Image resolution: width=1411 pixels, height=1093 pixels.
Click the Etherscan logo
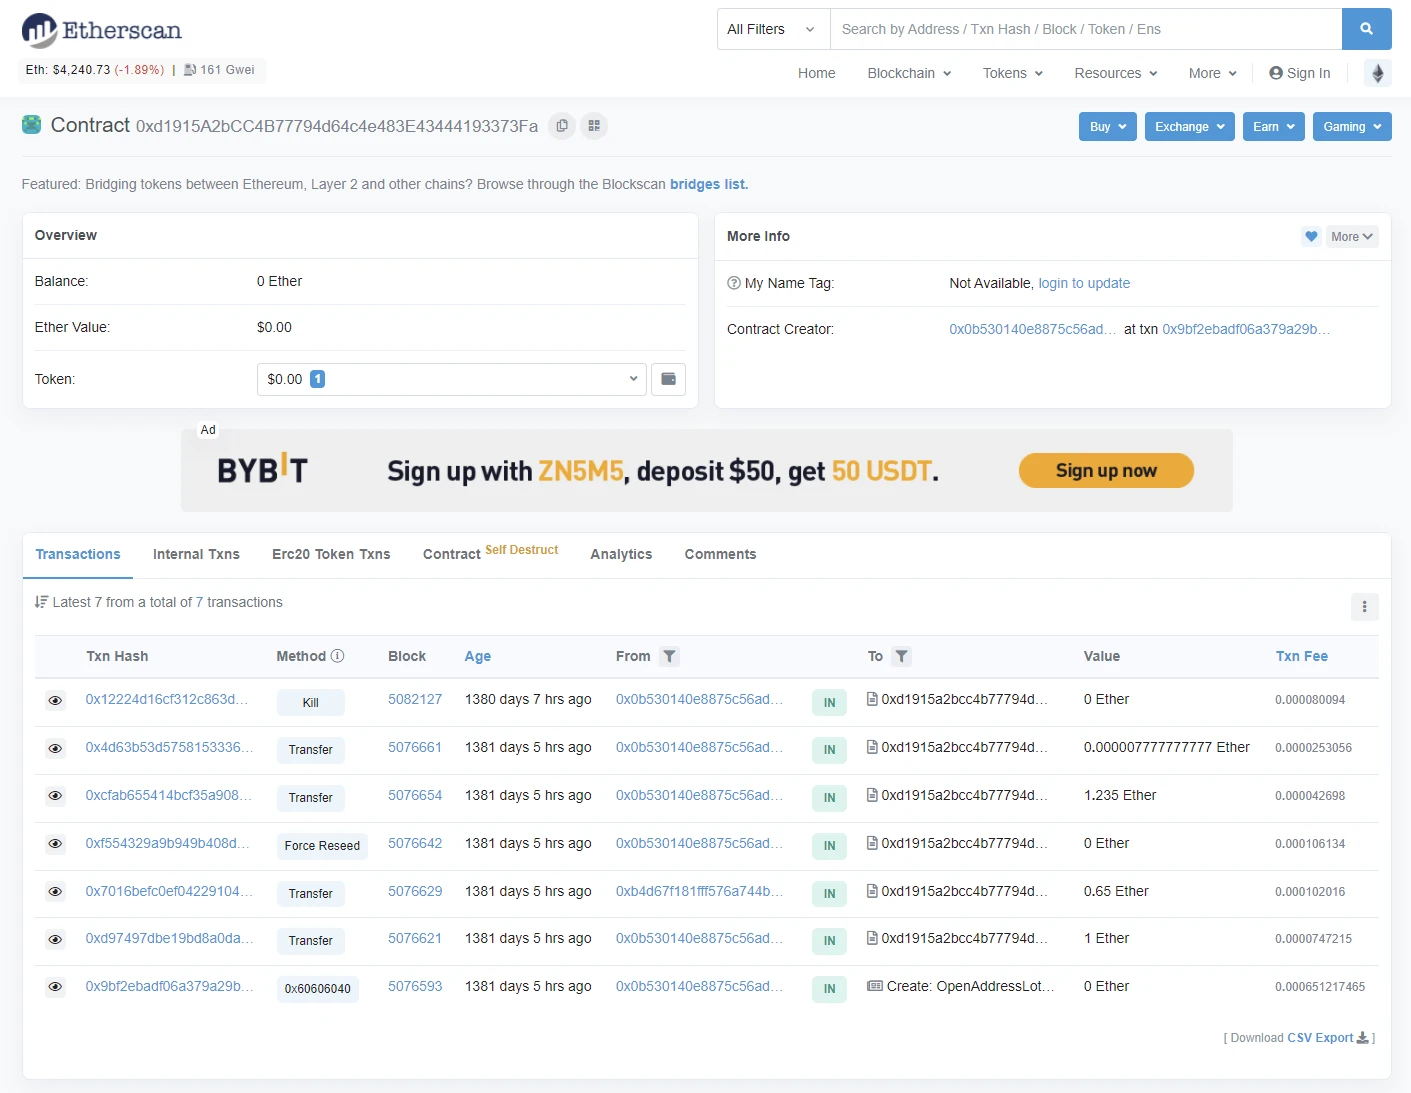(x=102, y=30)
